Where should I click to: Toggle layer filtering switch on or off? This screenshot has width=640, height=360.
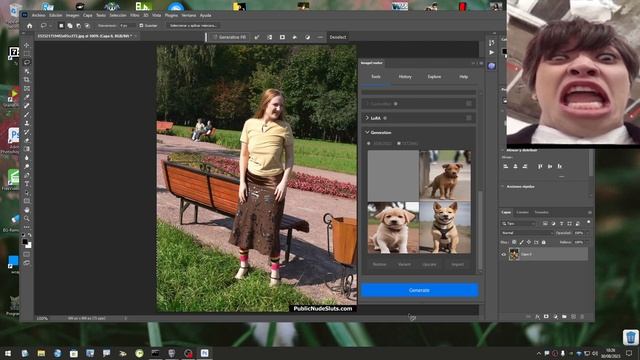[588, 222]
